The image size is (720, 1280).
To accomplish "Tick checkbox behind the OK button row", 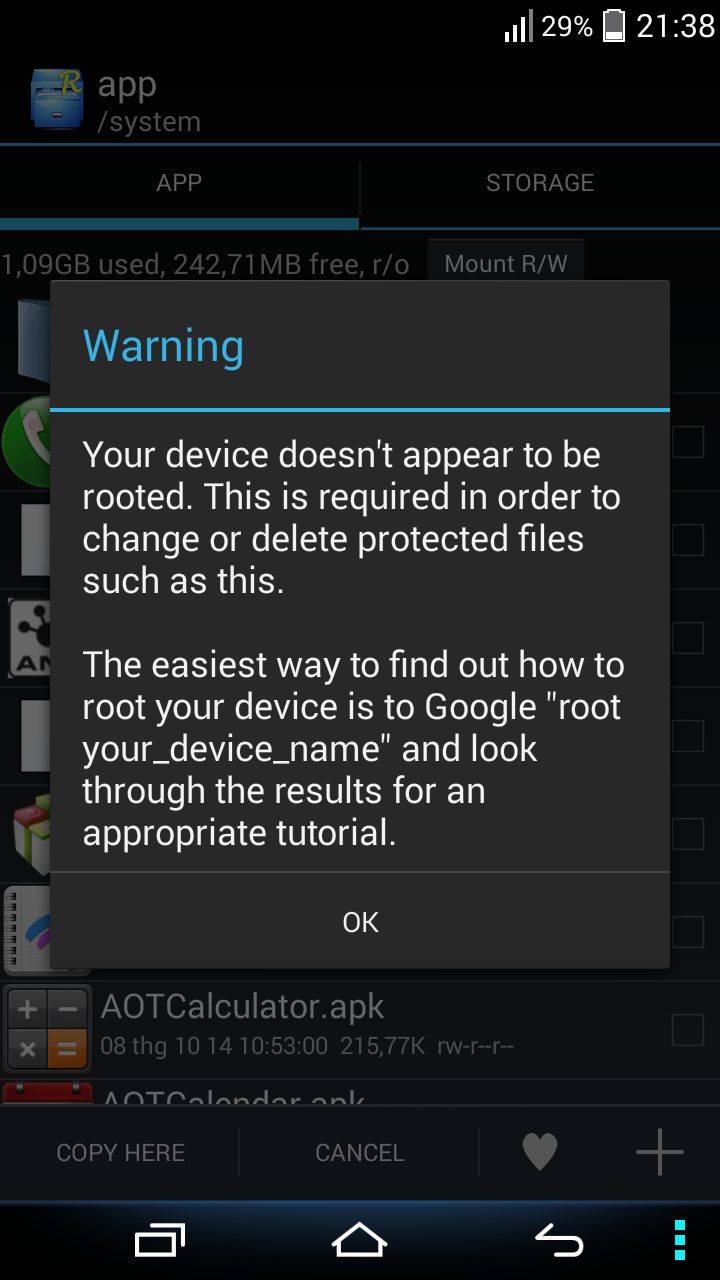I will click(x=688, y=931).
